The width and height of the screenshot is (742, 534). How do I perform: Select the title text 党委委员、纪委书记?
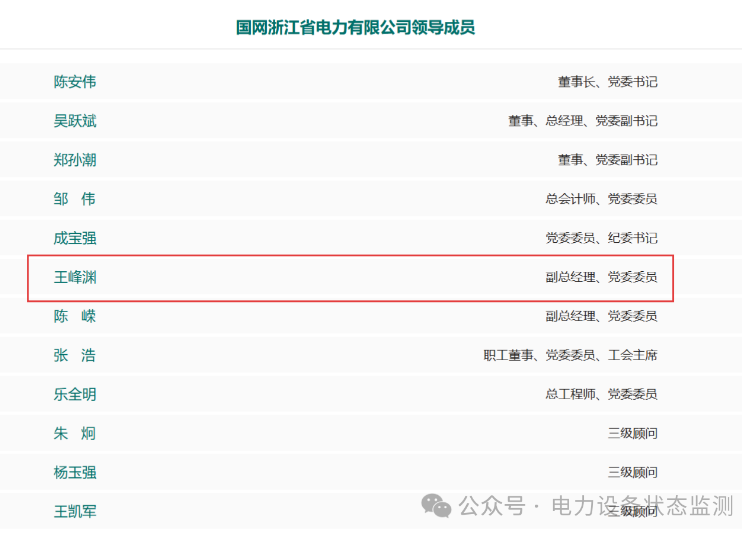tap(601, 238)
